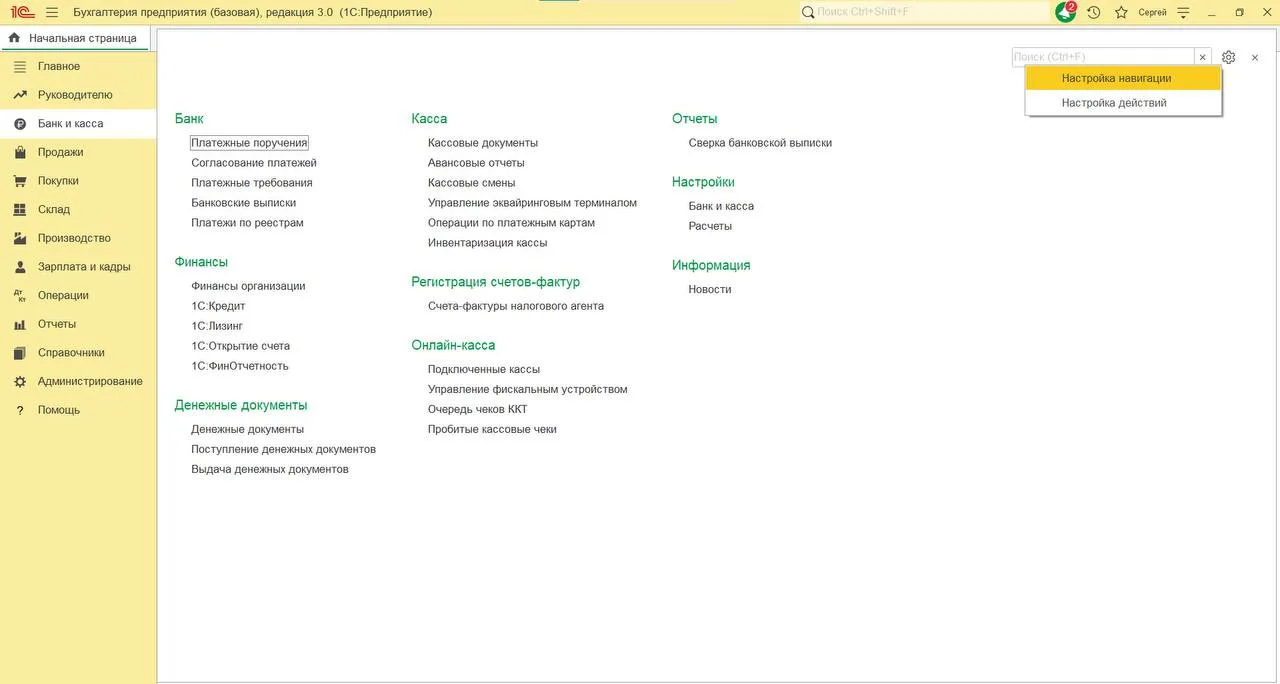
Task: Open notifications icon with badge 2
Action: point(1066,12)
